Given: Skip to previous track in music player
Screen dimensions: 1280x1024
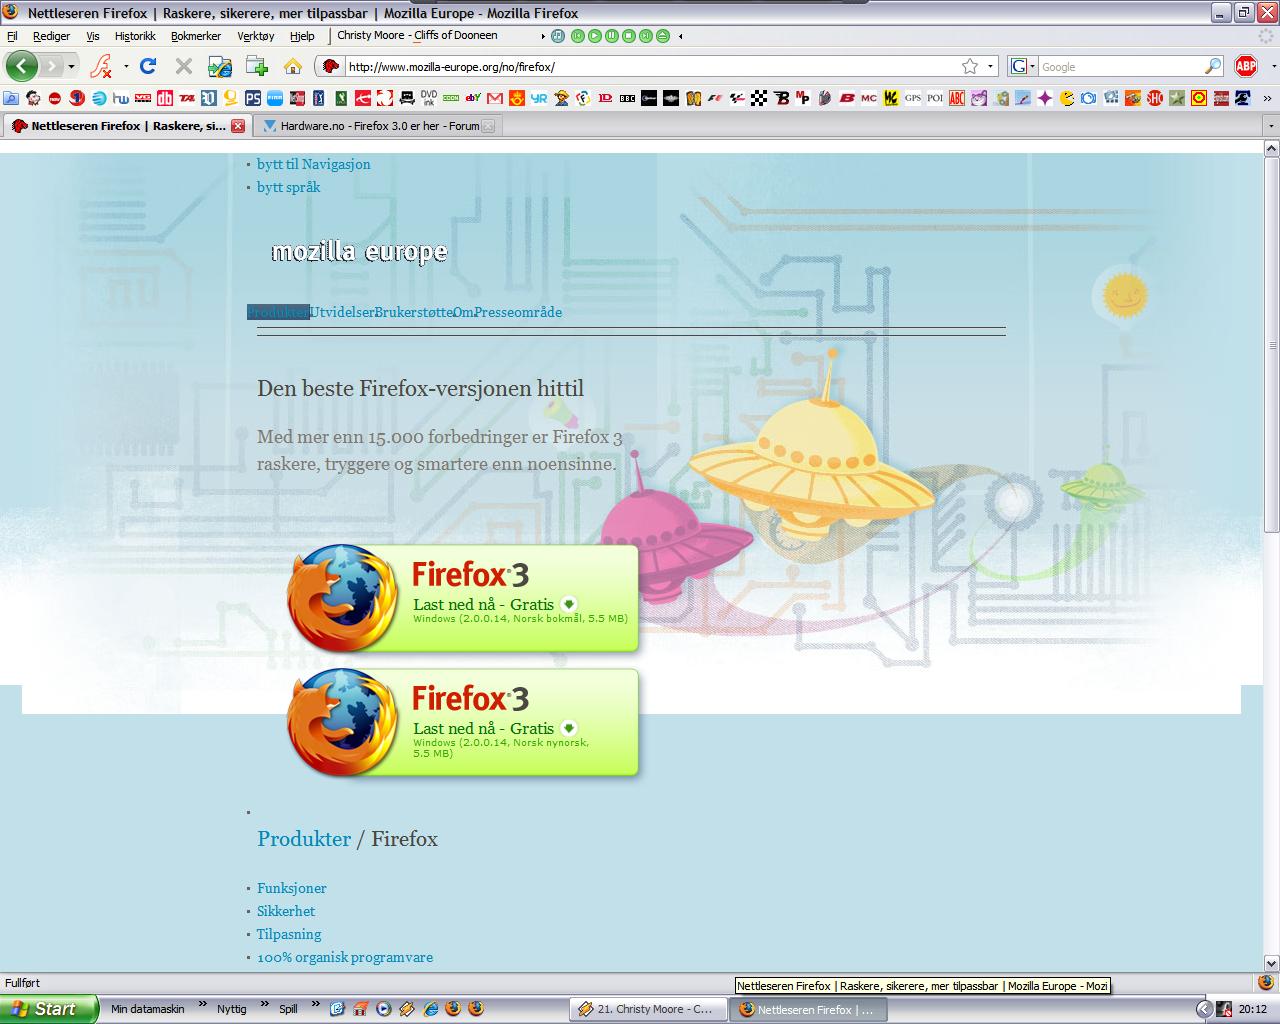Looking at the screenshot, I should point(578,36).
